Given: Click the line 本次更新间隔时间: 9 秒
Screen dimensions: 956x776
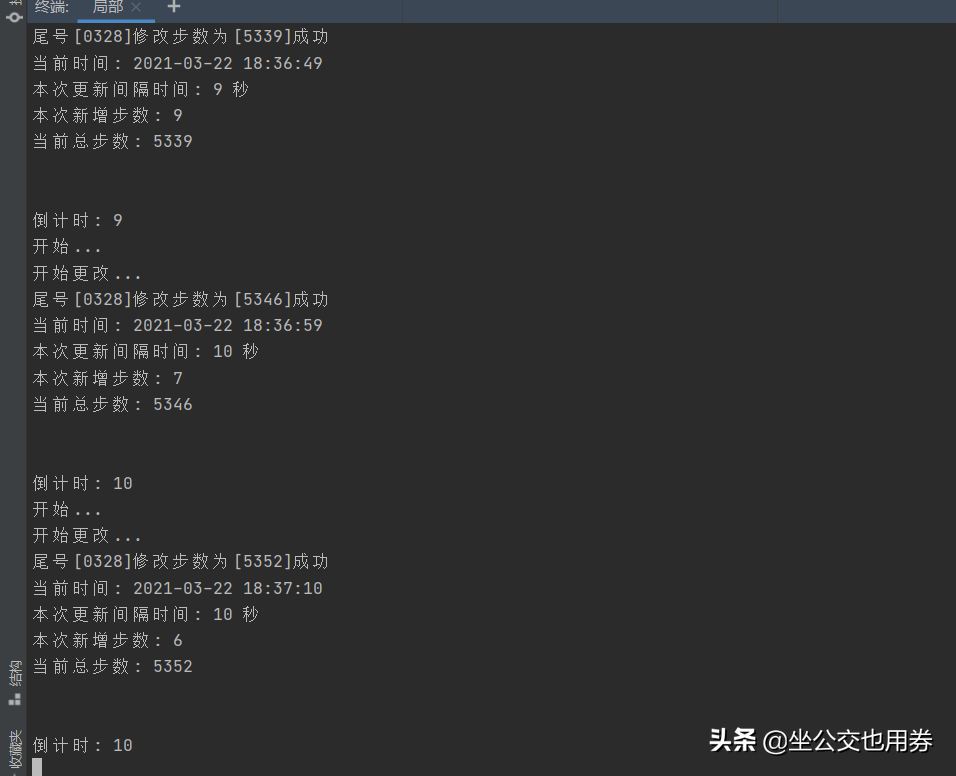Looking at the screenshot, I should [141, 89].
